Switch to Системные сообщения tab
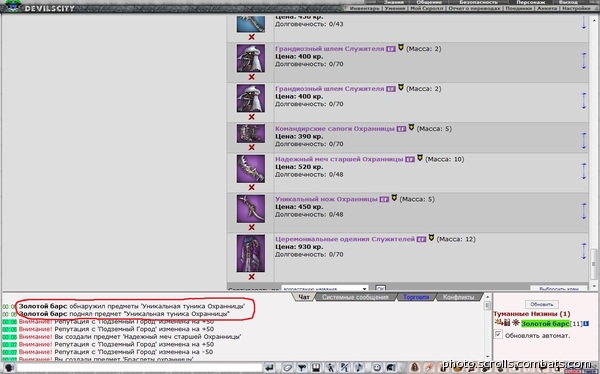Screen dimensions: 600x374 point(355,297)
